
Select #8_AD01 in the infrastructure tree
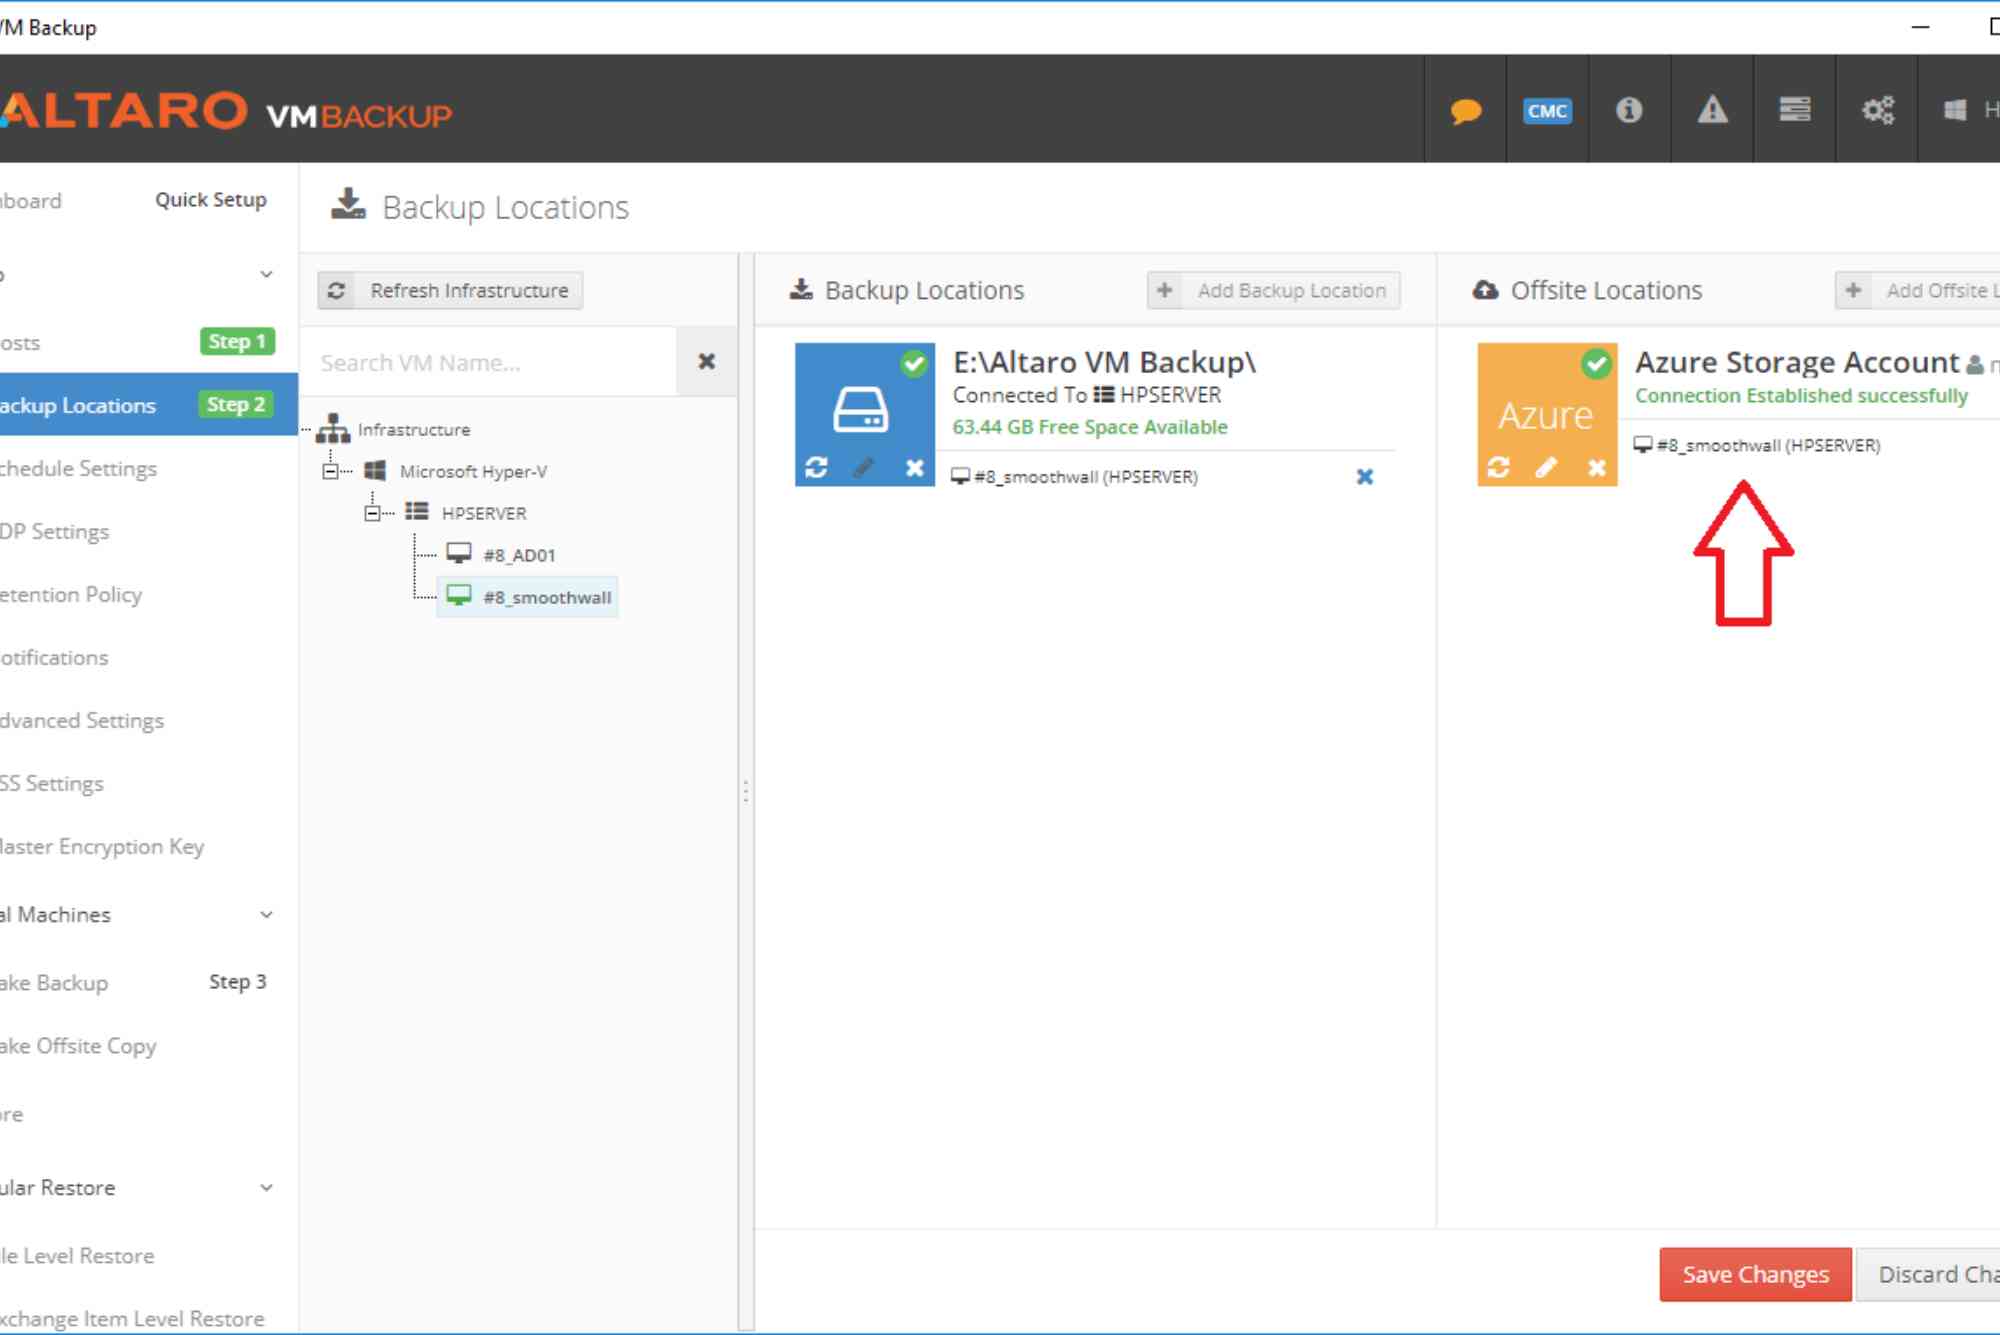(x=519, y=555)
